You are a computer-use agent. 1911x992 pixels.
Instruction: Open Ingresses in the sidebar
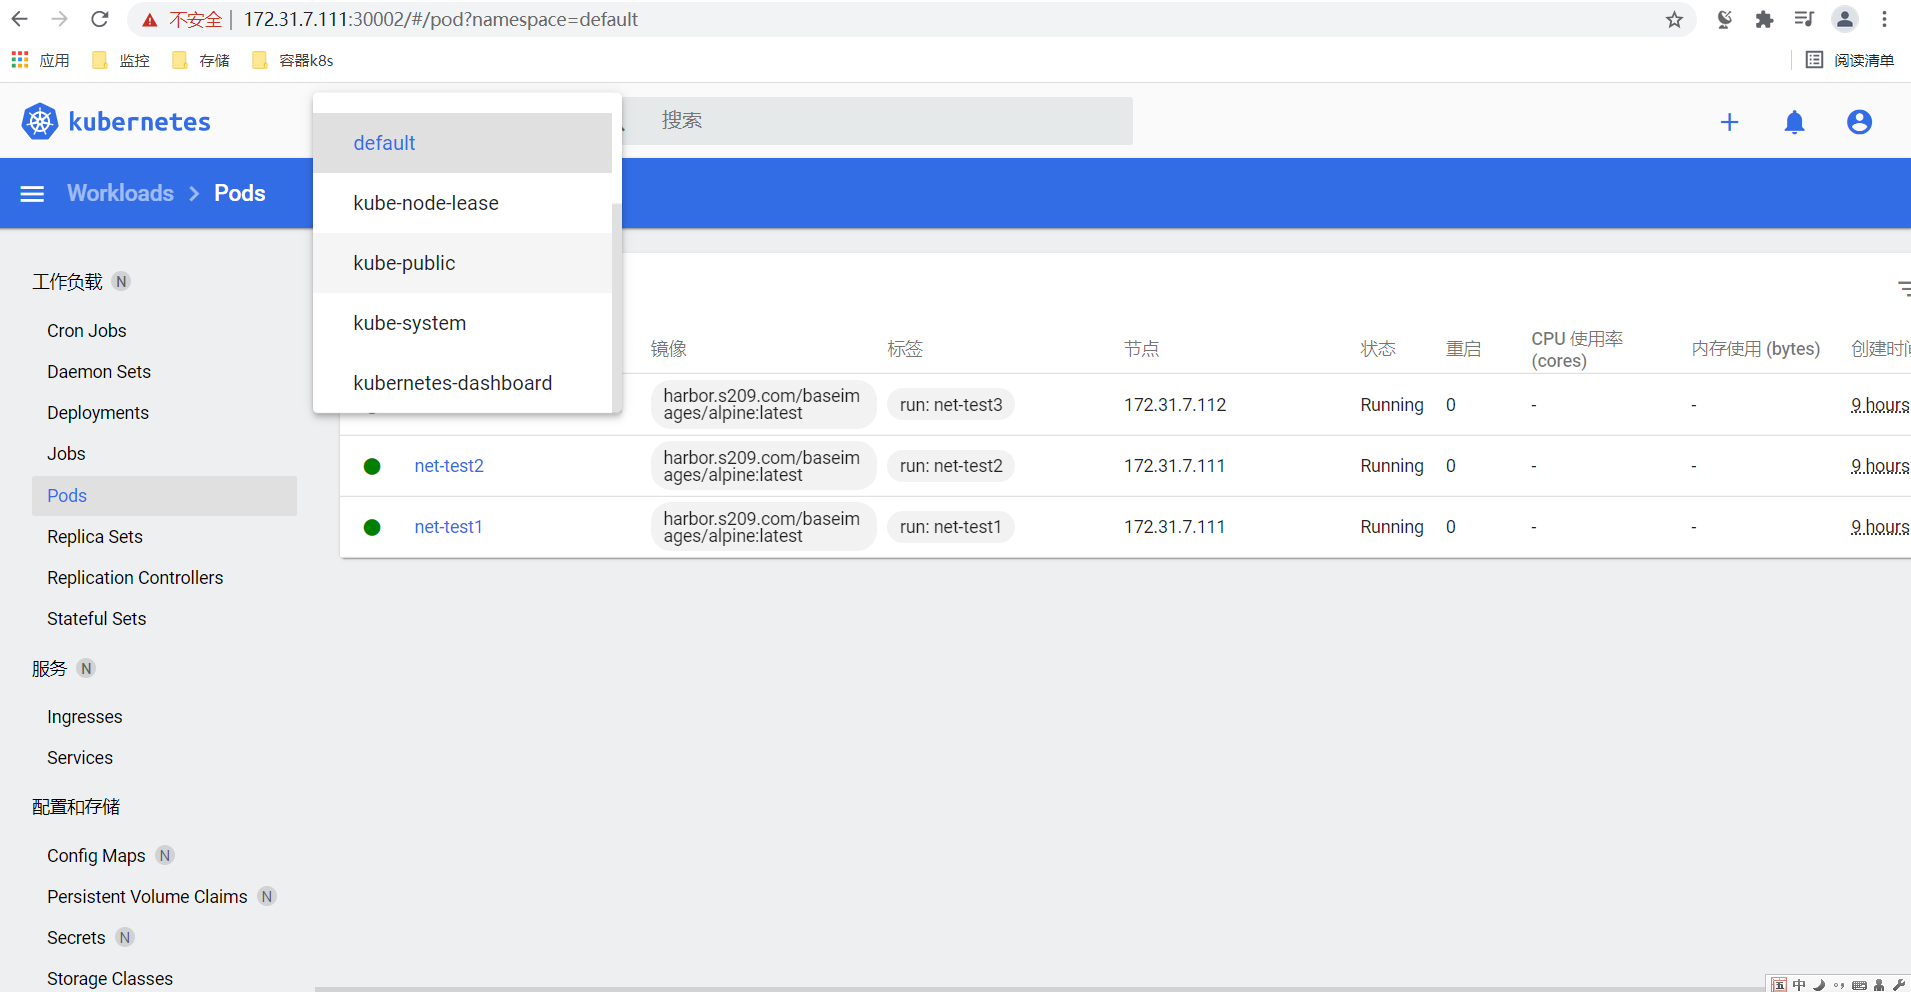tap(85, 717)
